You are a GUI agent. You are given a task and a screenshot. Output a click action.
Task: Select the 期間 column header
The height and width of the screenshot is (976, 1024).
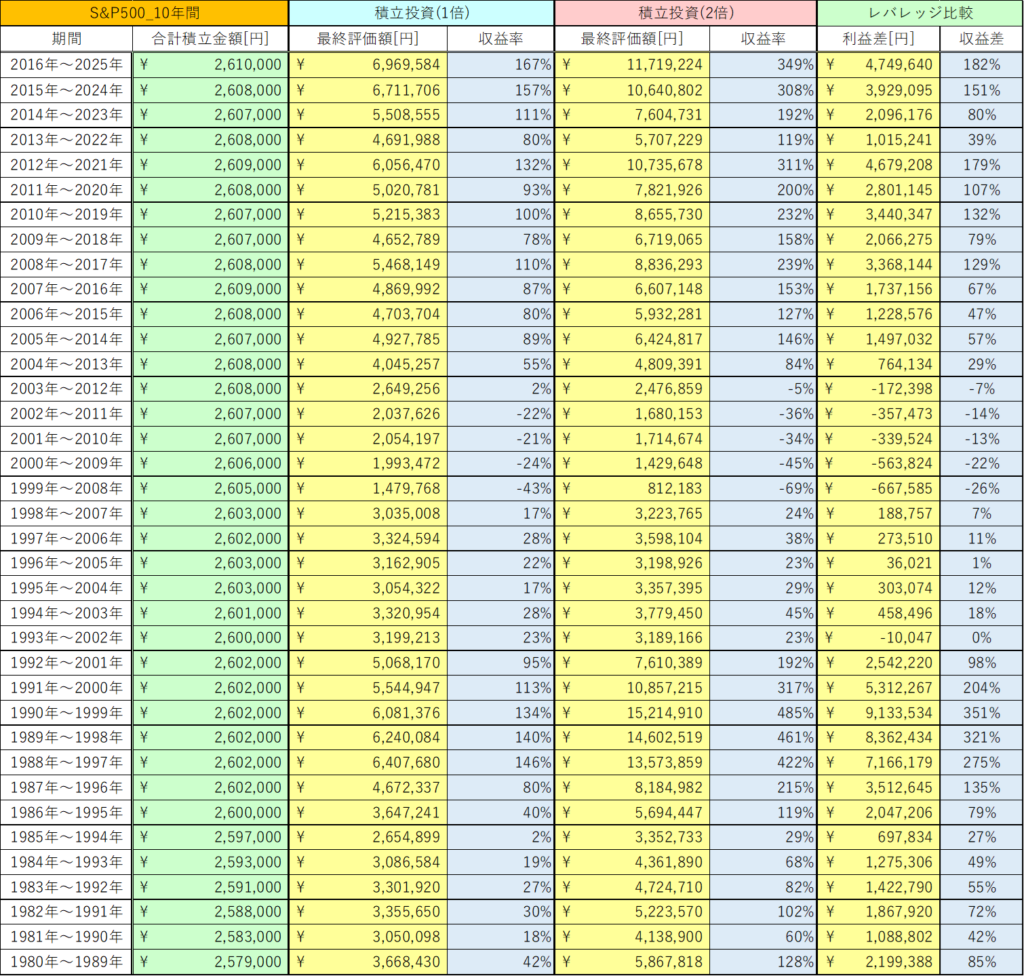pos(66,39)
